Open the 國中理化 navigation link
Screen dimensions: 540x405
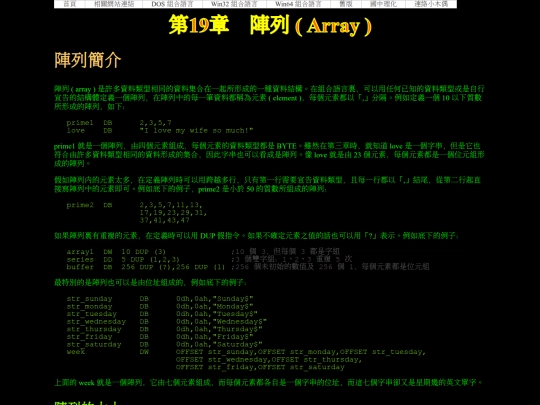click(x=383, y=4)
